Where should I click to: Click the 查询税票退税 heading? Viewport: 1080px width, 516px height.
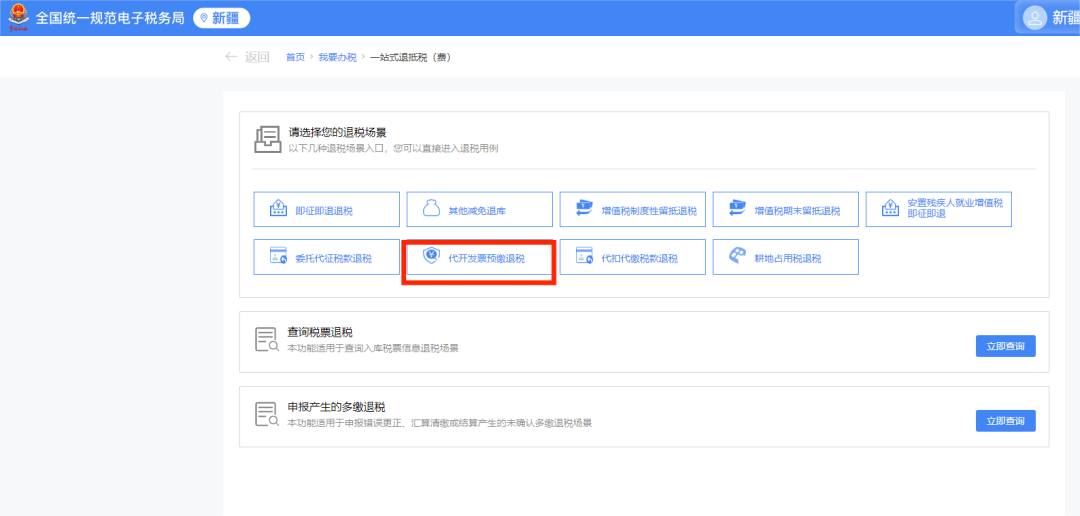tap(321, 332)
